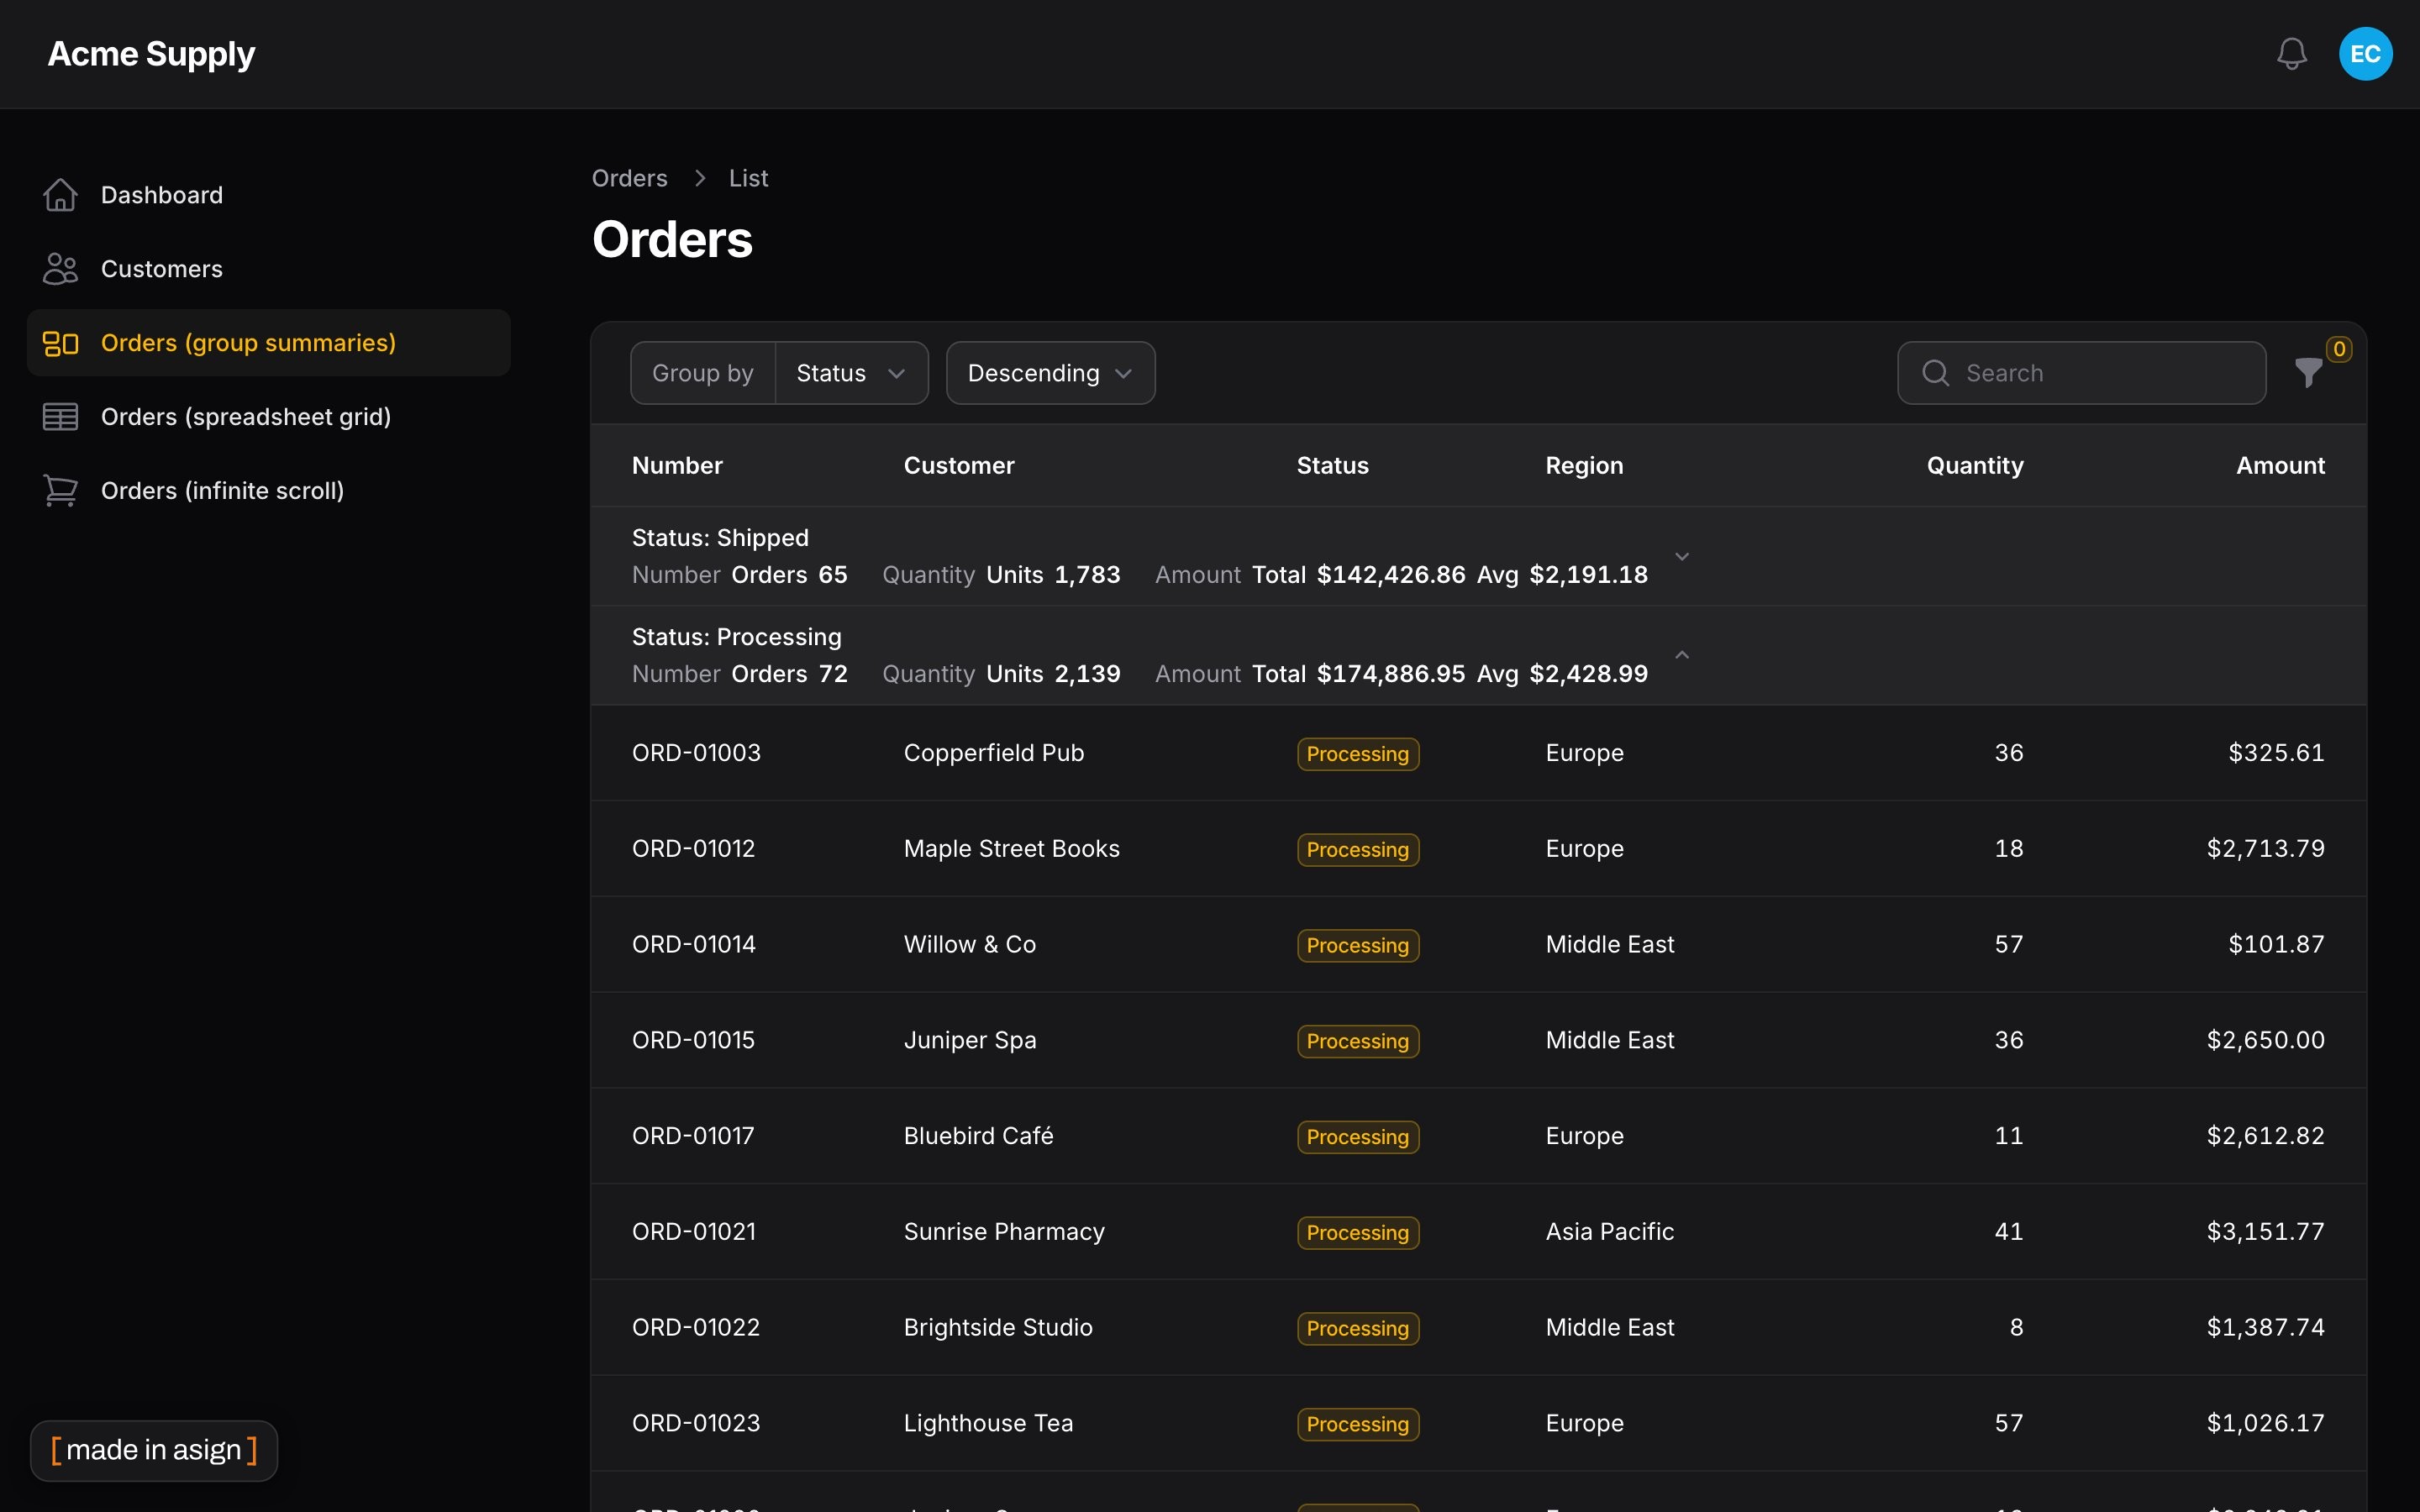Click the Acme Supply brand title
The height and width of the screenshot is (1512, 2420).
151,54
